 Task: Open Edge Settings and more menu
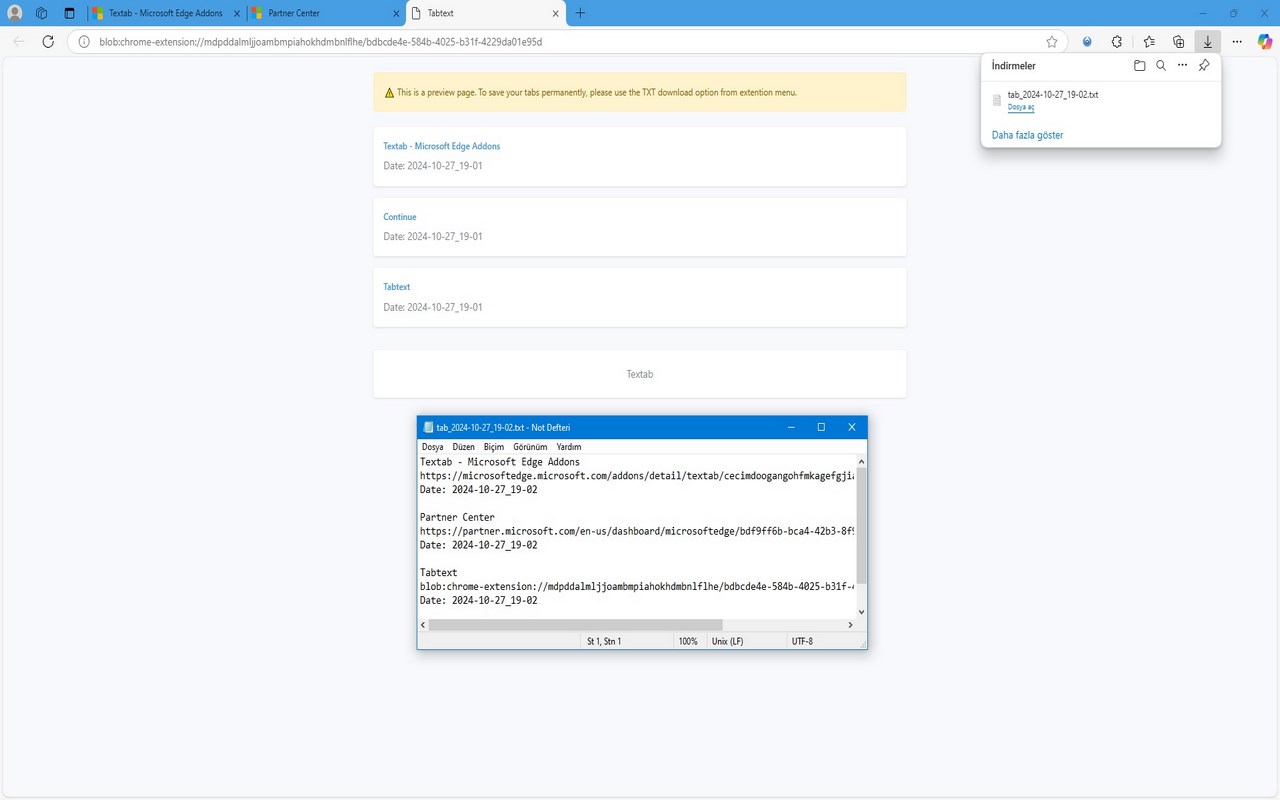click(1237, 42)
